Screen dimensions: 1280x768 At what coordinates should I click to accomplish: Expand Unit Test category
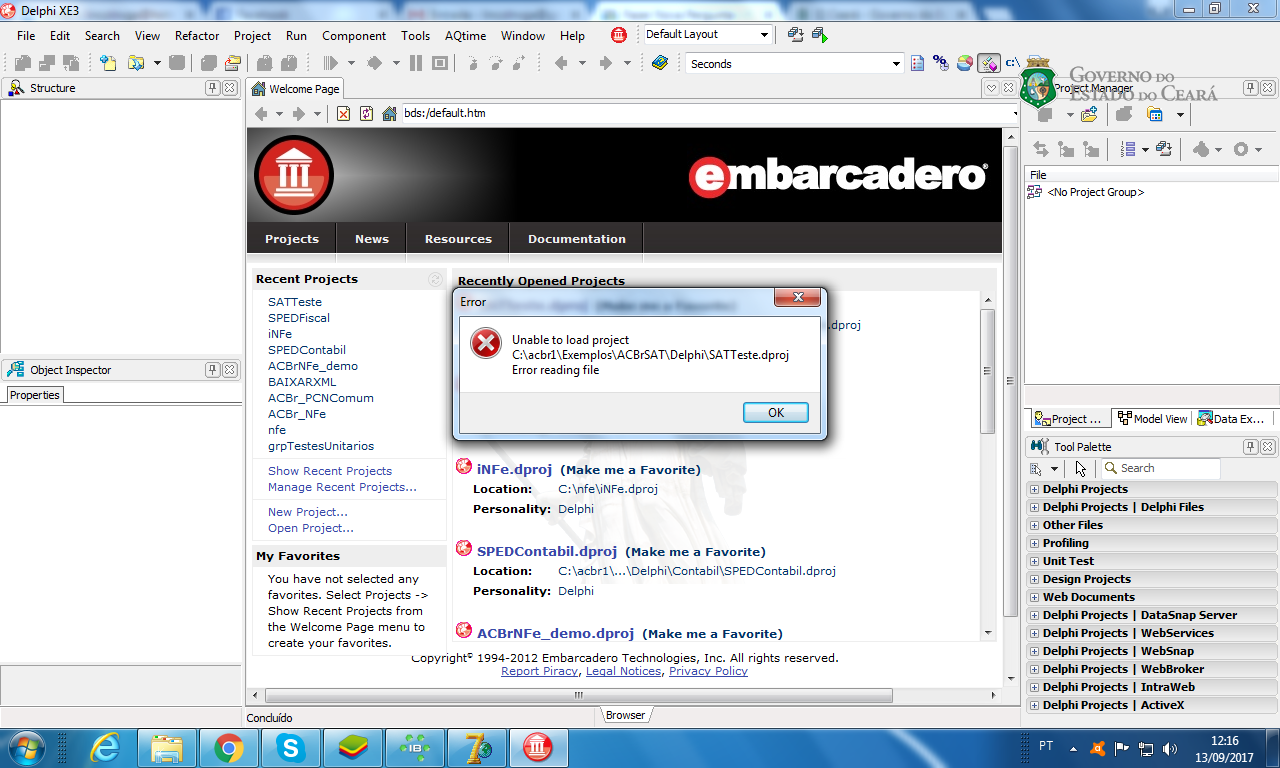tap(1034, 561)
